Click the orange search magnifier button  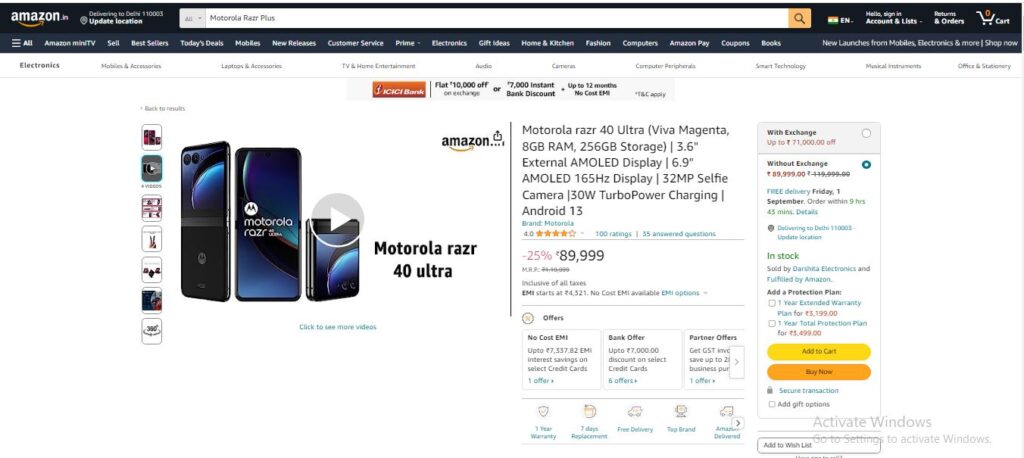tap(799, 18)
